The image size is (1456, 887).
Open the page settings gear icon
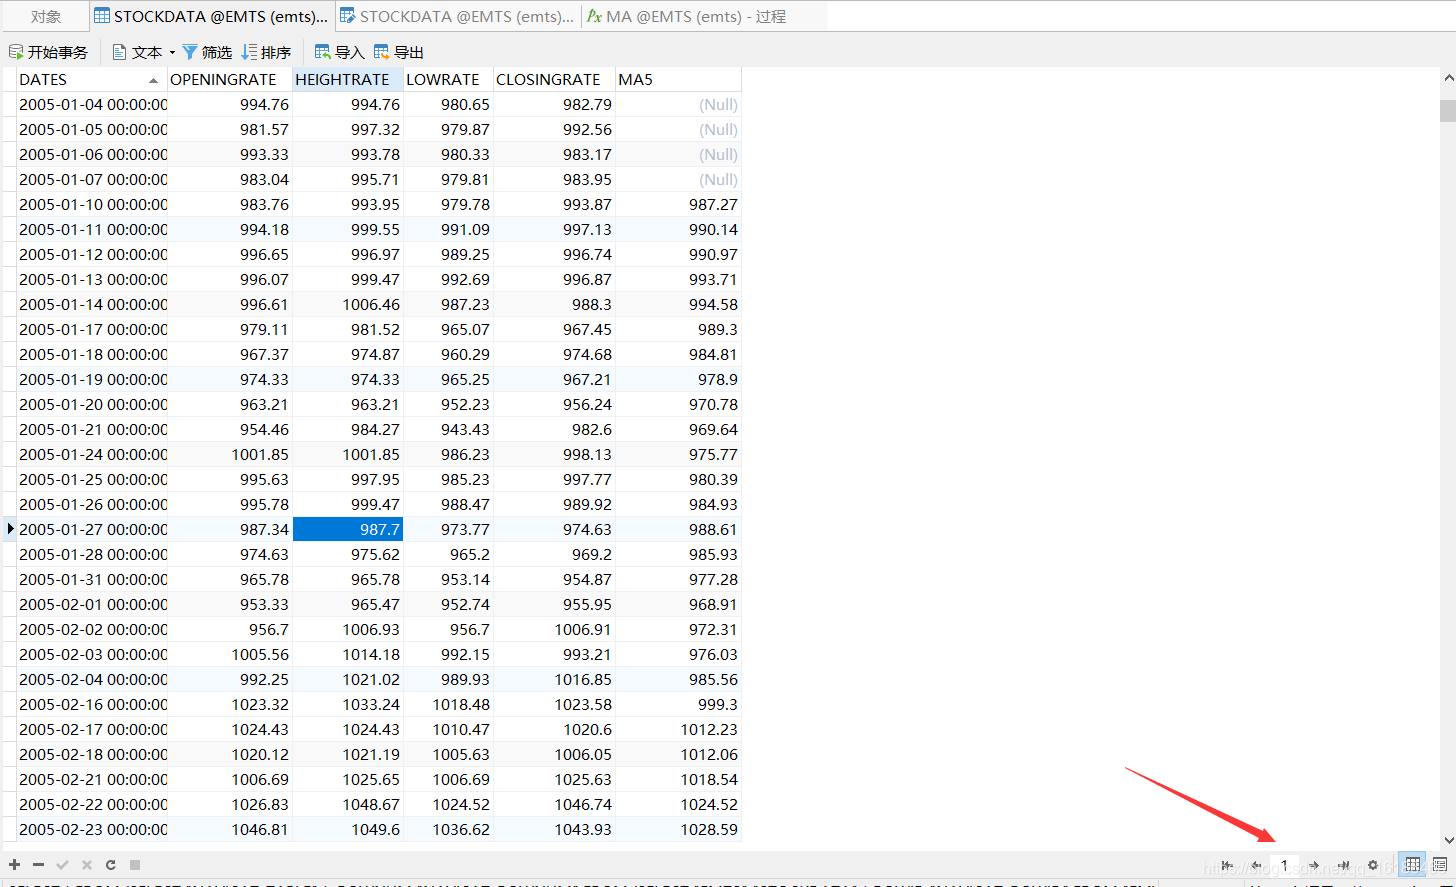click(x=1373, y=865)
